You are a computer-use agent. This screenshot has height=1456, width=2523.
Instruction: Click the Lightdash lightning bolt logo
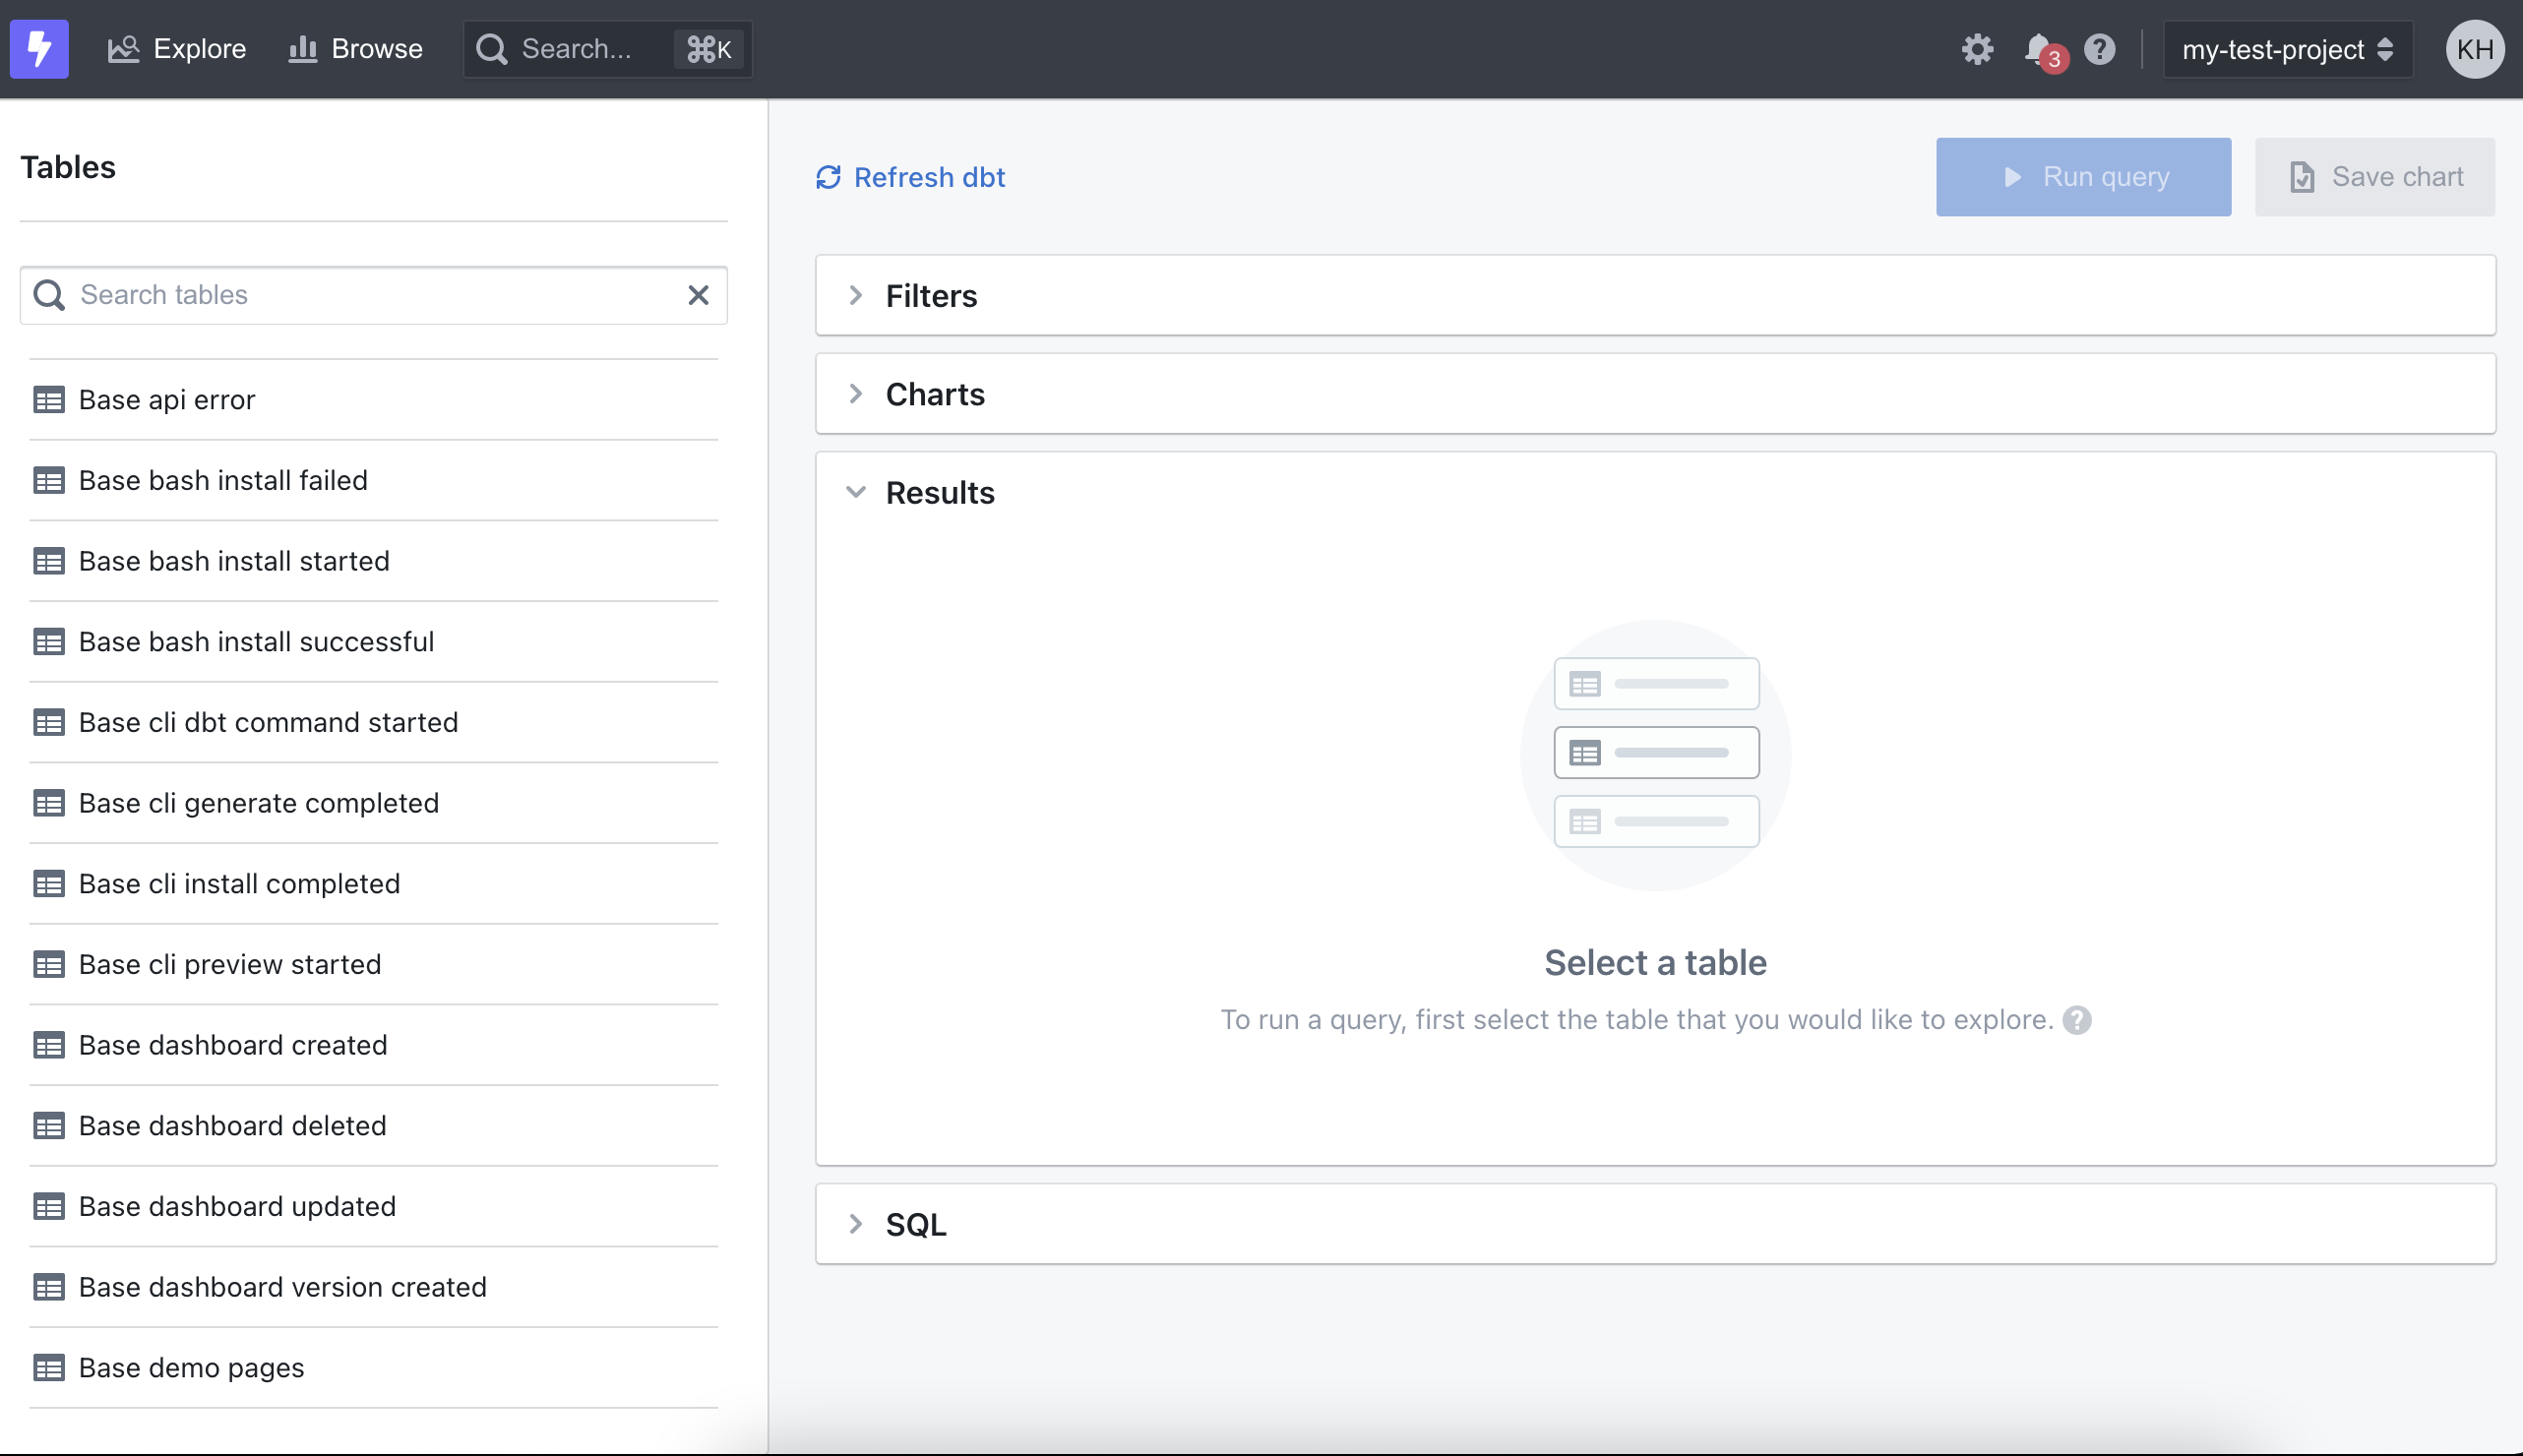(x=39, y=48)
